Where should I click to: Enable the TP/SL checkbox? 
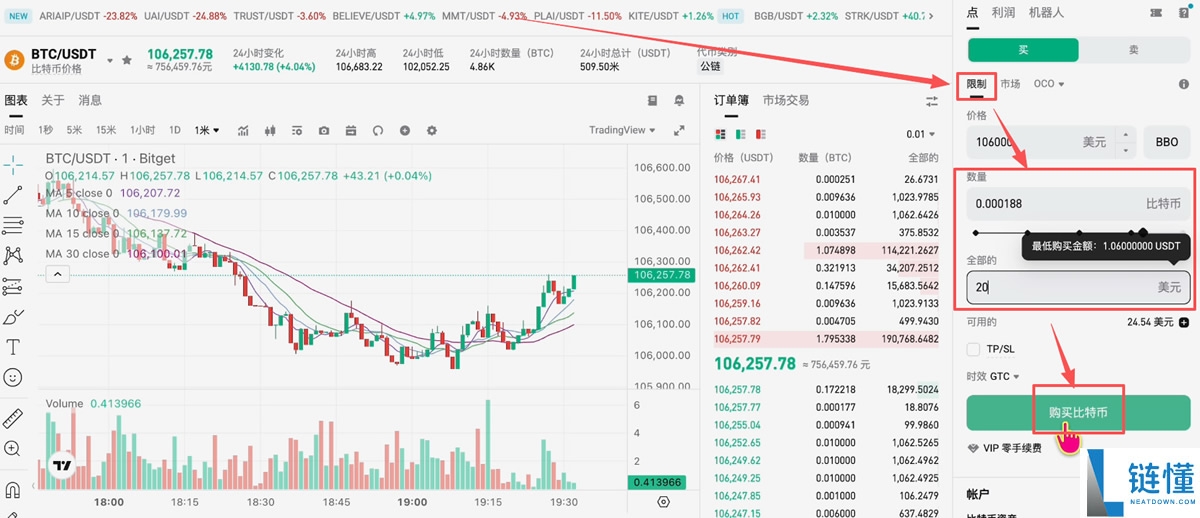pyautogui.click(x=974, y=349)
